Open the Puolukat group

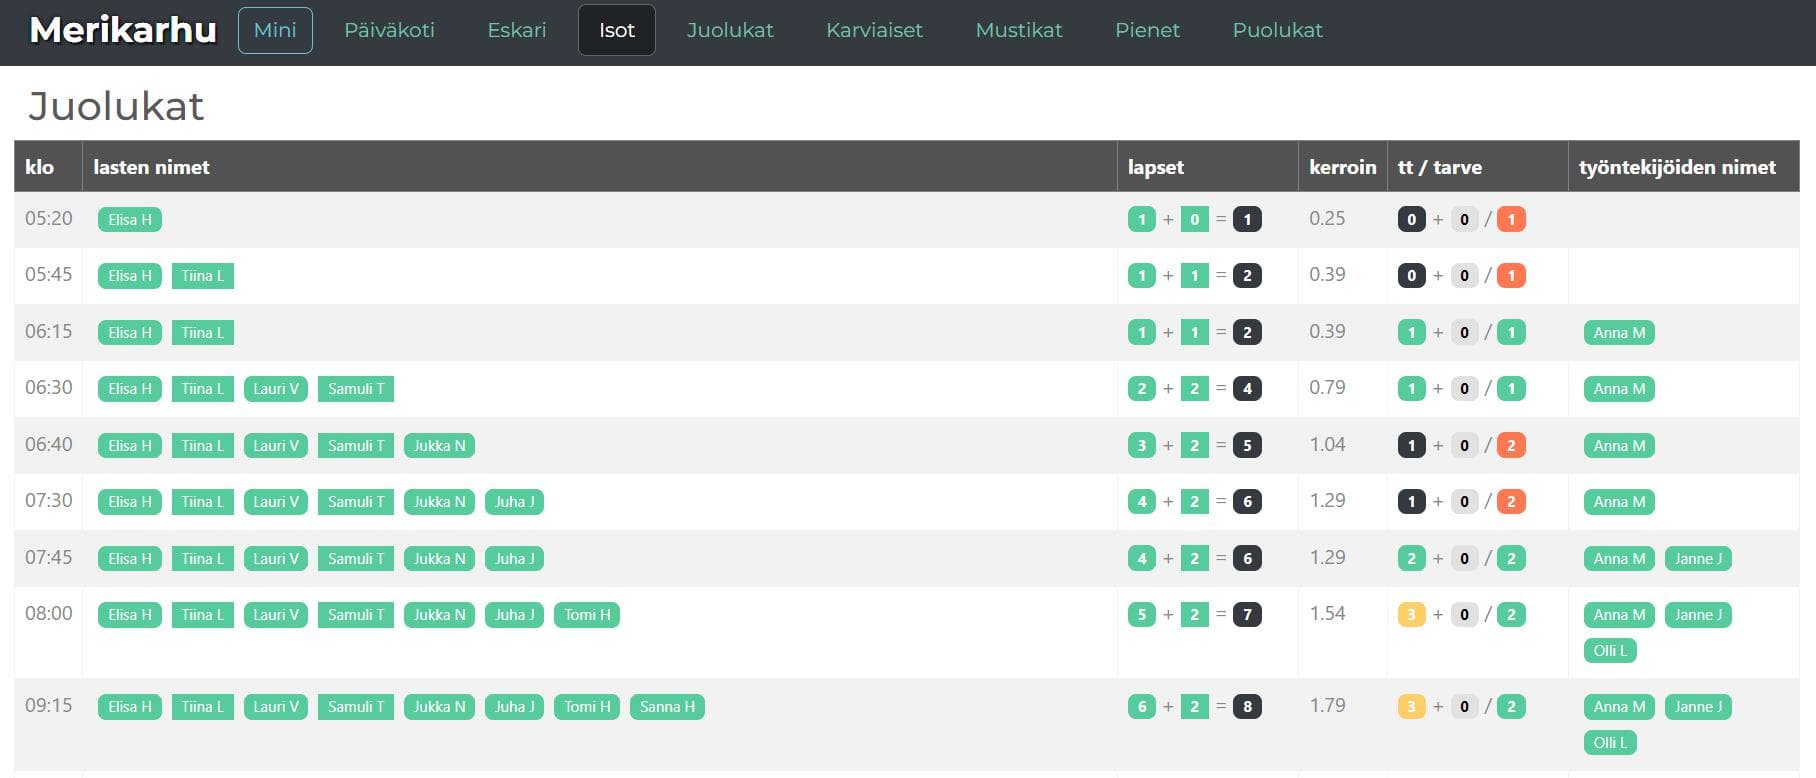coord(1277,31)
